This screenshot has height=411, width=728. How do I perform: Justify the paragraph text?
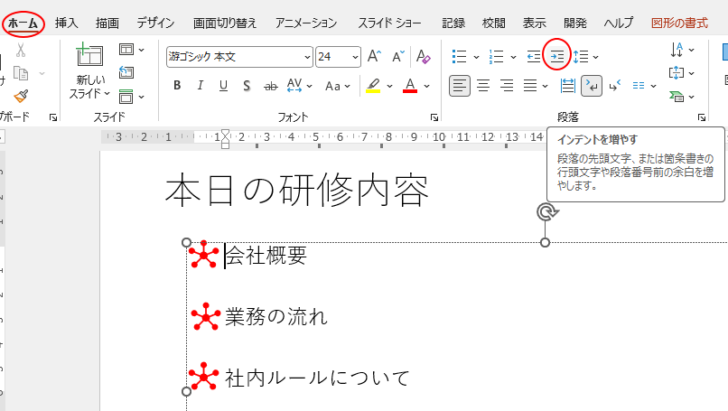pos(530,86)
